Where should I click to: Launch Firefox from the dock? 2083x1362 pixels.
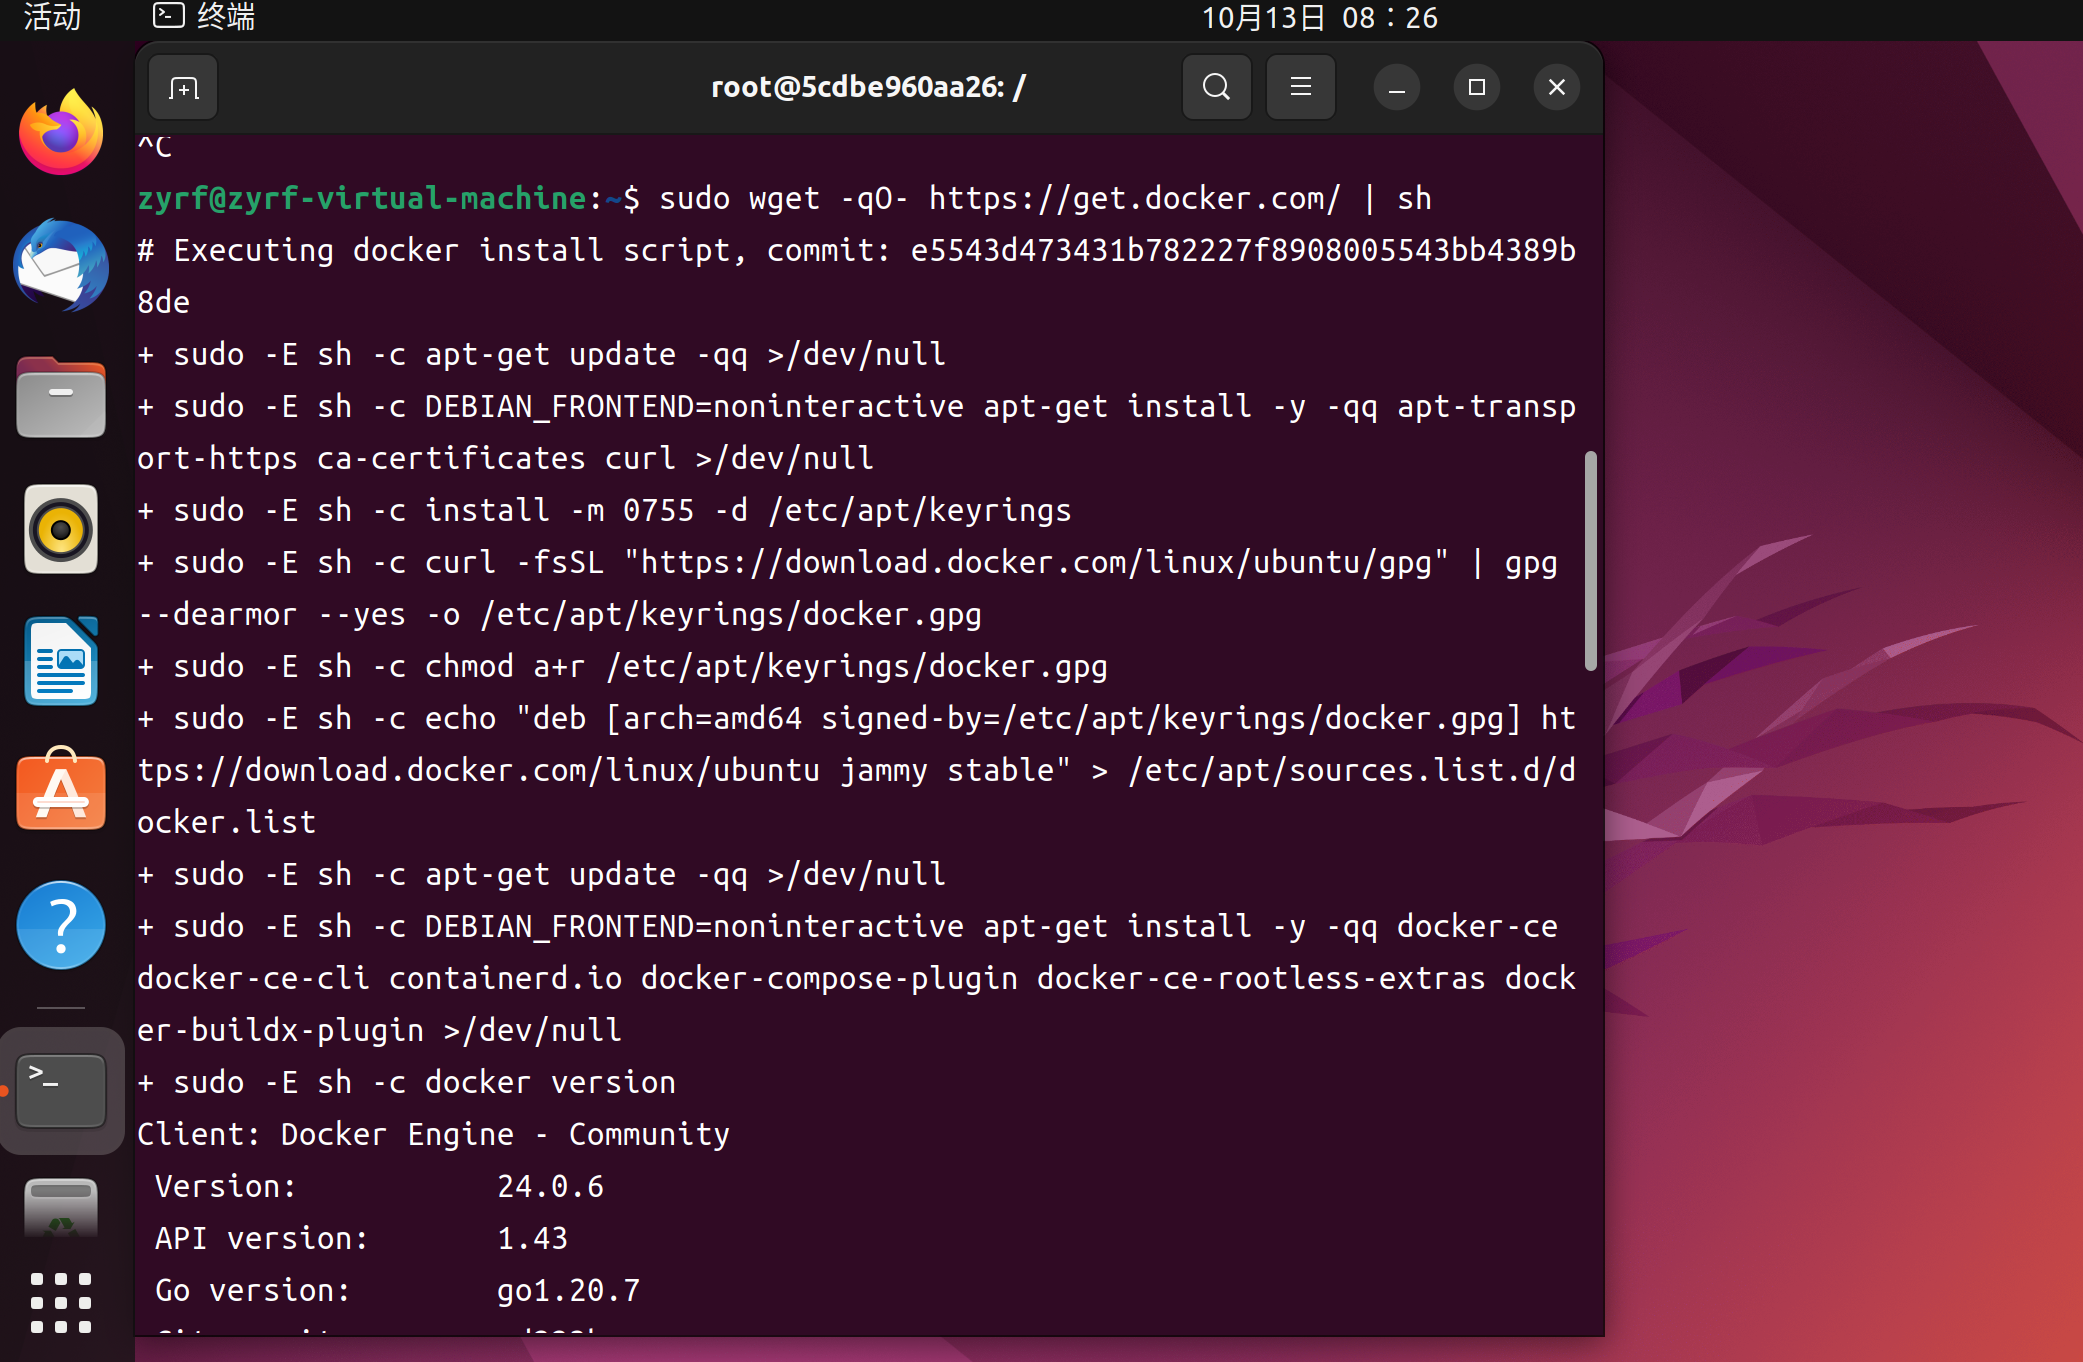tap(61, 134)
